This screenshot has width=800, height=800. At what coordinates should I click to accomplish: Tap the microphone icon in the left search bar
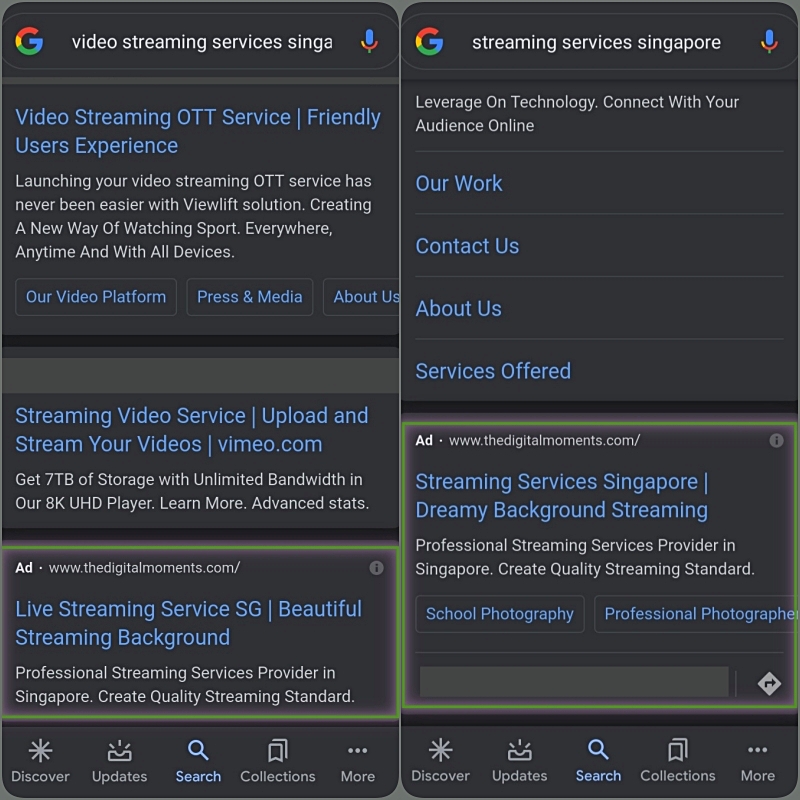tap(369, 42)
